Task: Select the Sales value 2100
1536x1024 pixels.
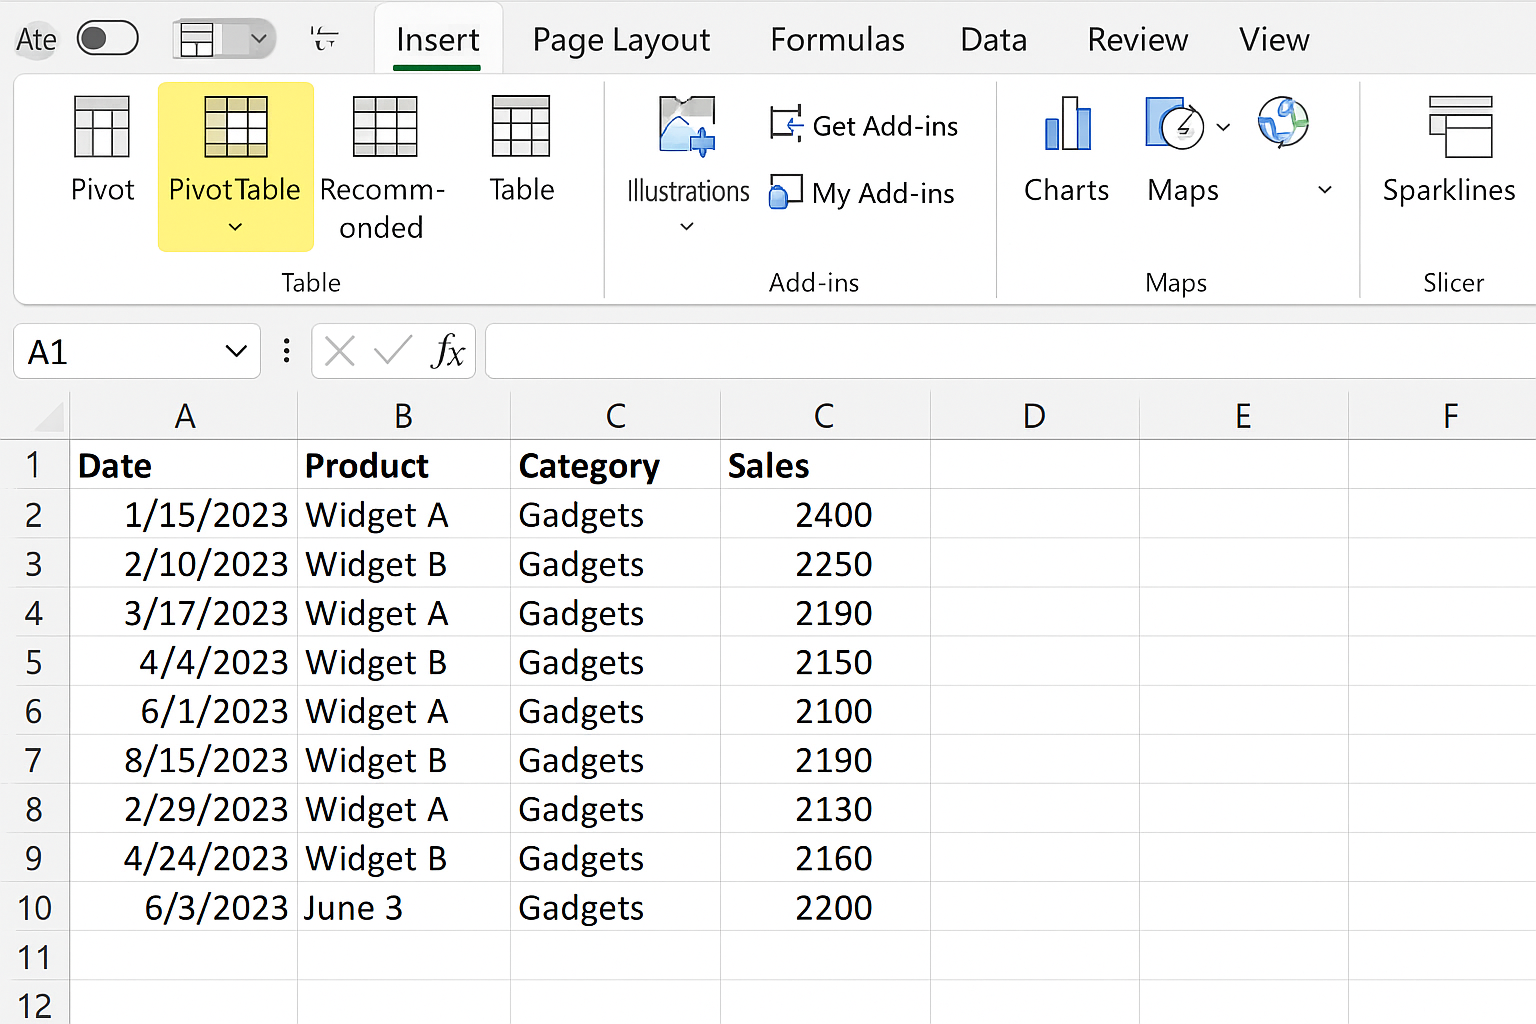Action: tap(825, 711)
